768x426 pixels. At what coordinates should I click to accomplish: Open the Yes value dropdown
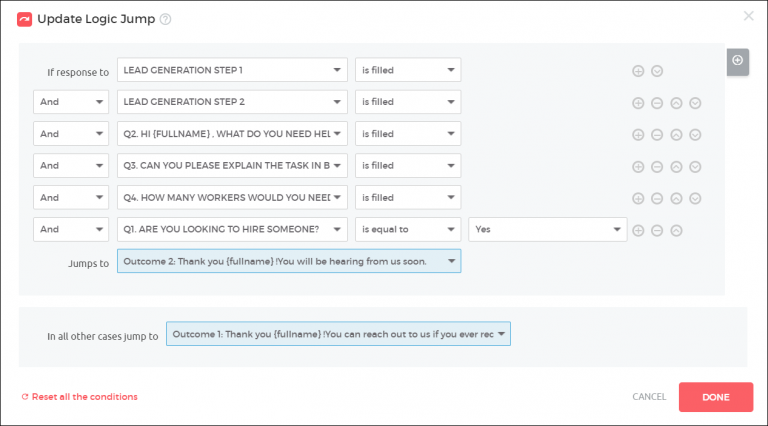547,230
